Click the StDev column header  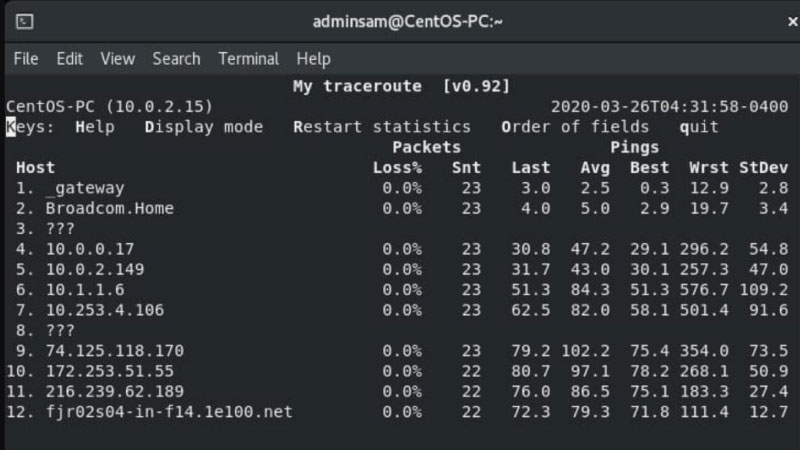point(763,168)
